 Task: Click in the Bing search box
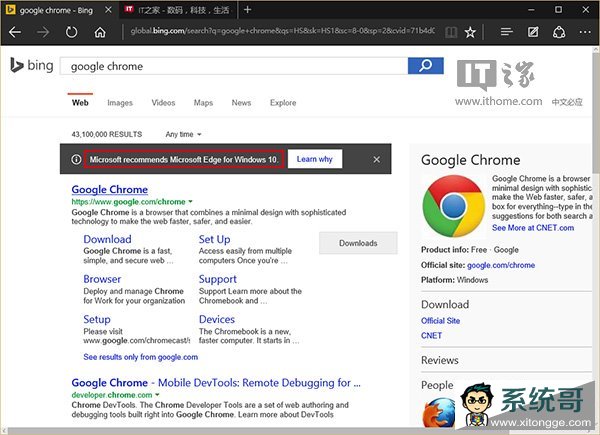(234, 66)
